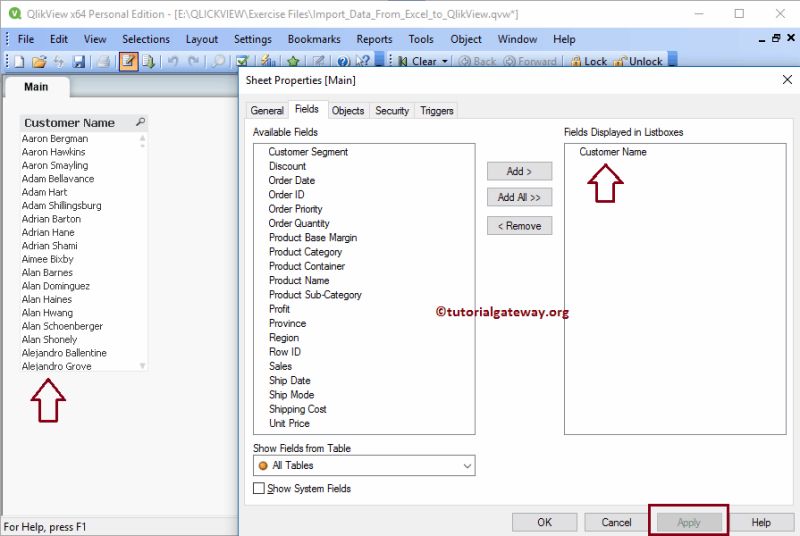
Task: Open Edit Script with the highlighted icon
Action: (128, 62)
